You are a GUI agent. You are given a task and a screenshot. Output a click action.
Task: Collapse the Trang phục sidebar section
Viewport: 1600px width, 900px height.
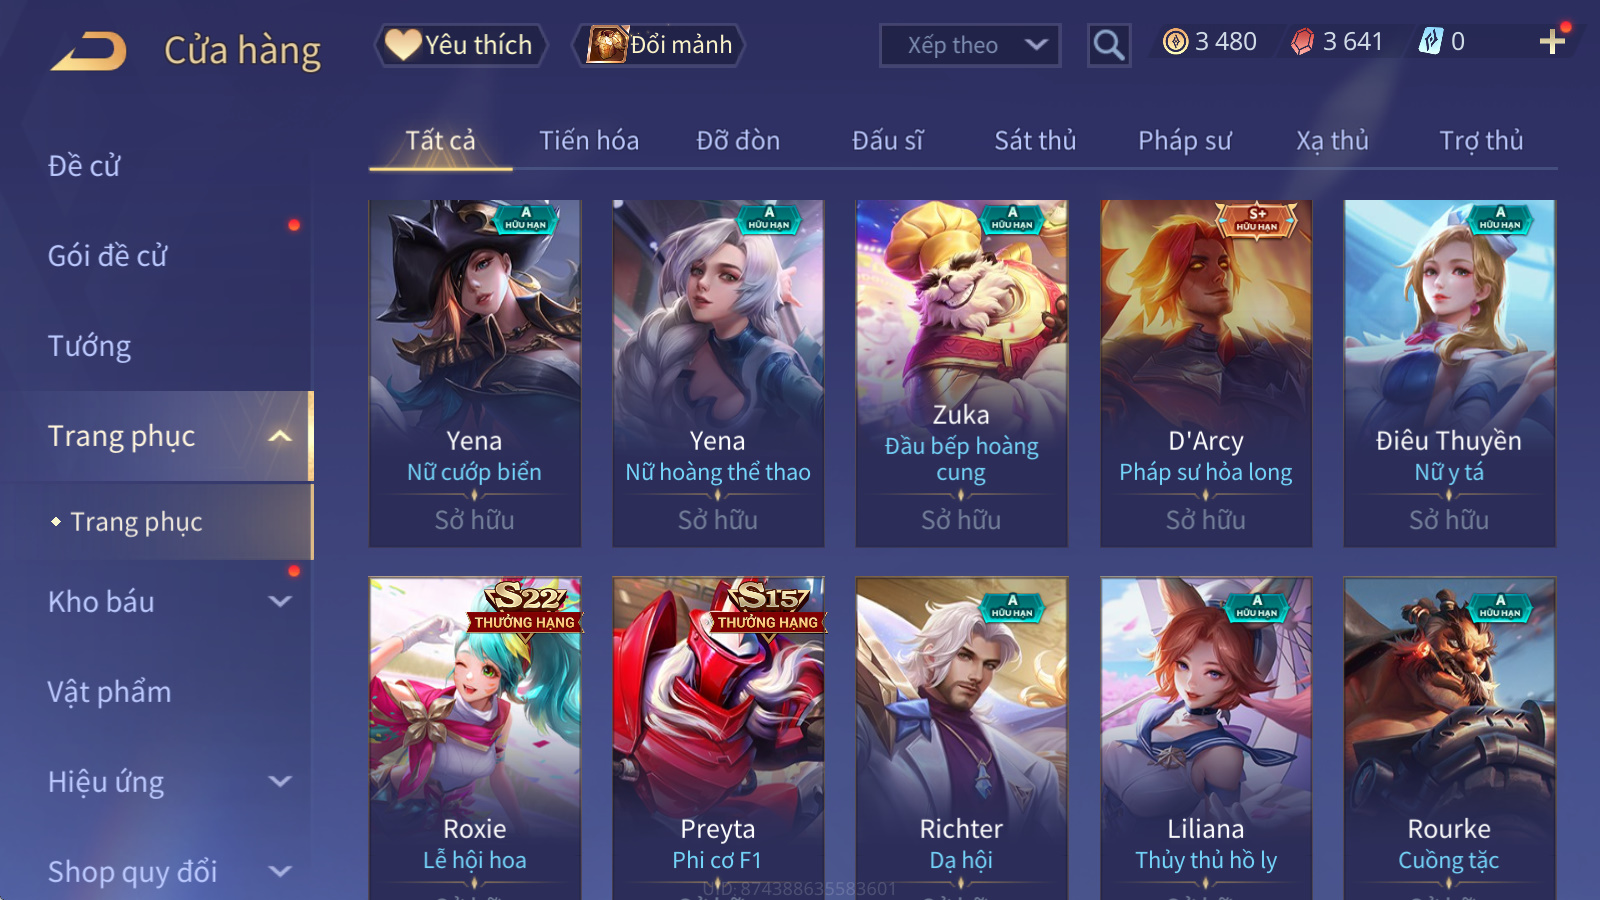pos(281,436)
